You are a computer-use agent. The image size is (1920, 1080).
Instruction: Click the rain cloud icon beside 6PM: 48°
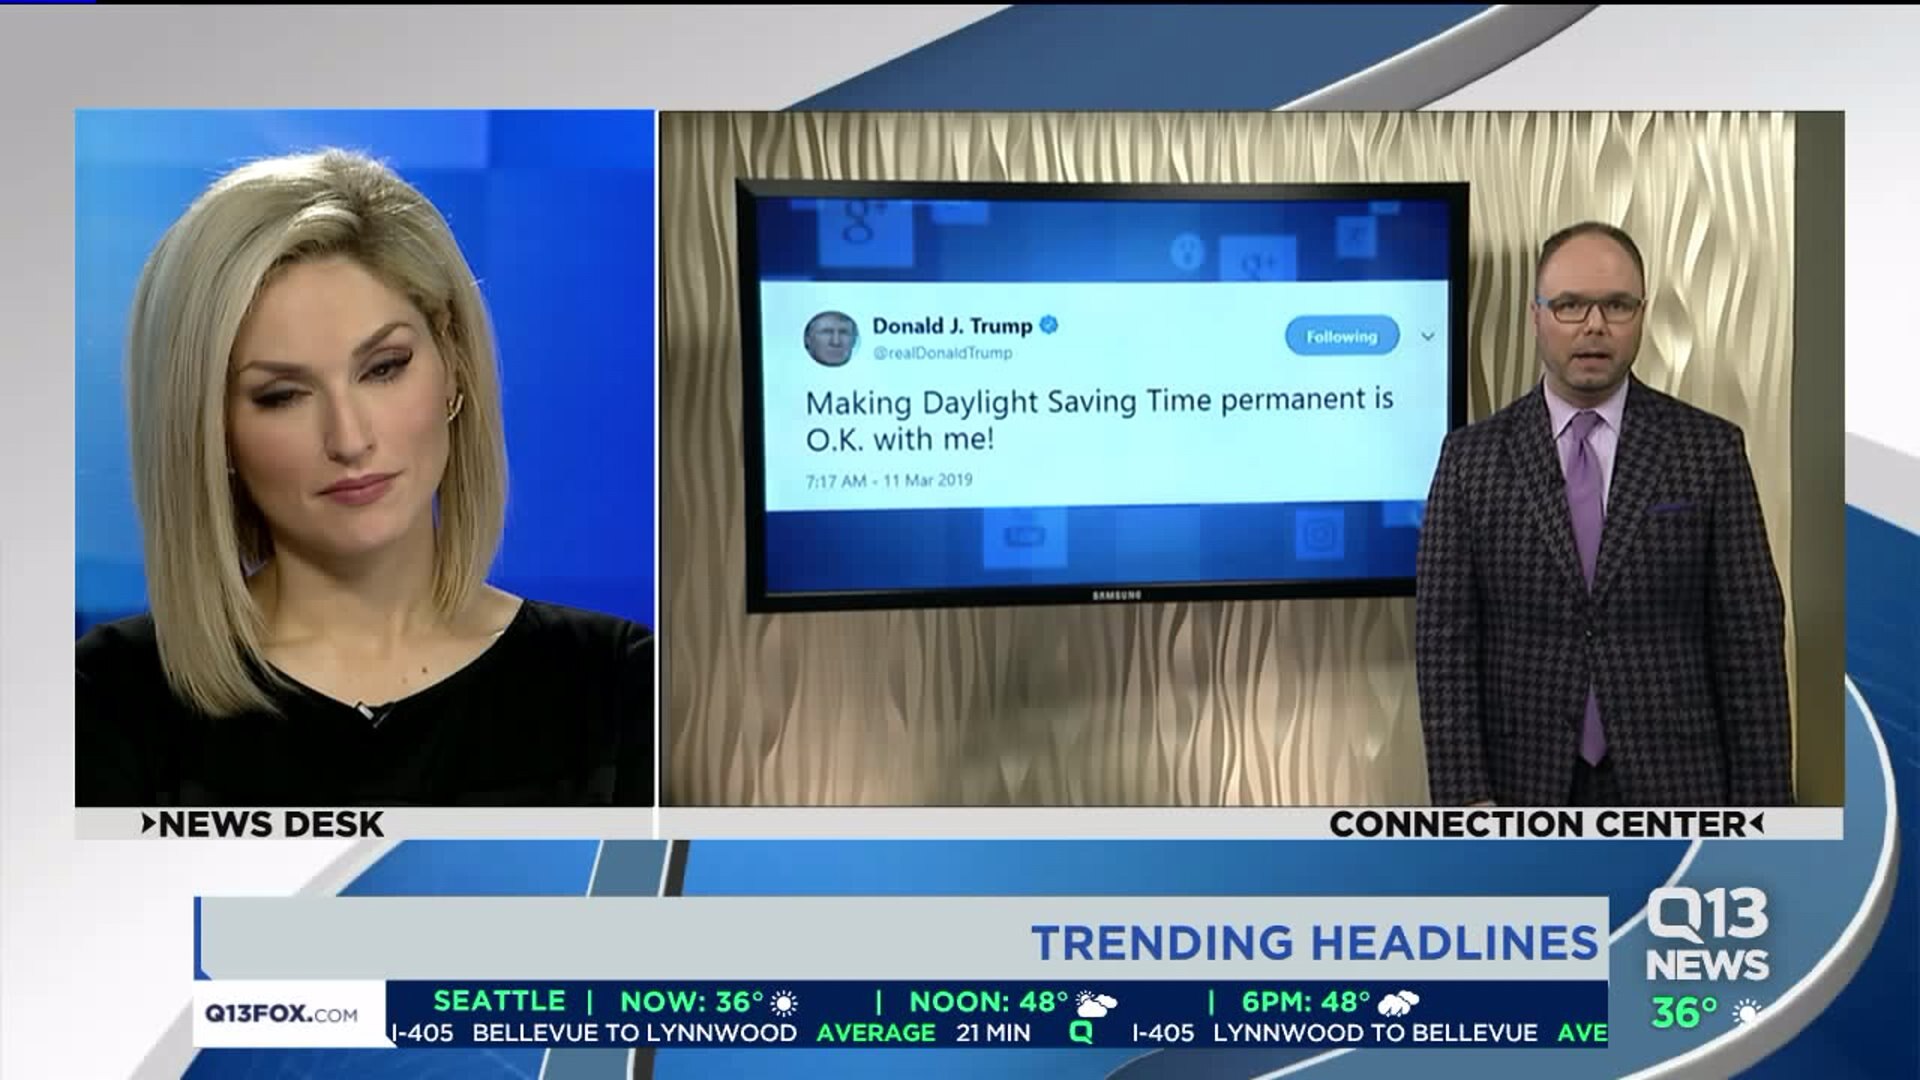tap(1398, 1003)
